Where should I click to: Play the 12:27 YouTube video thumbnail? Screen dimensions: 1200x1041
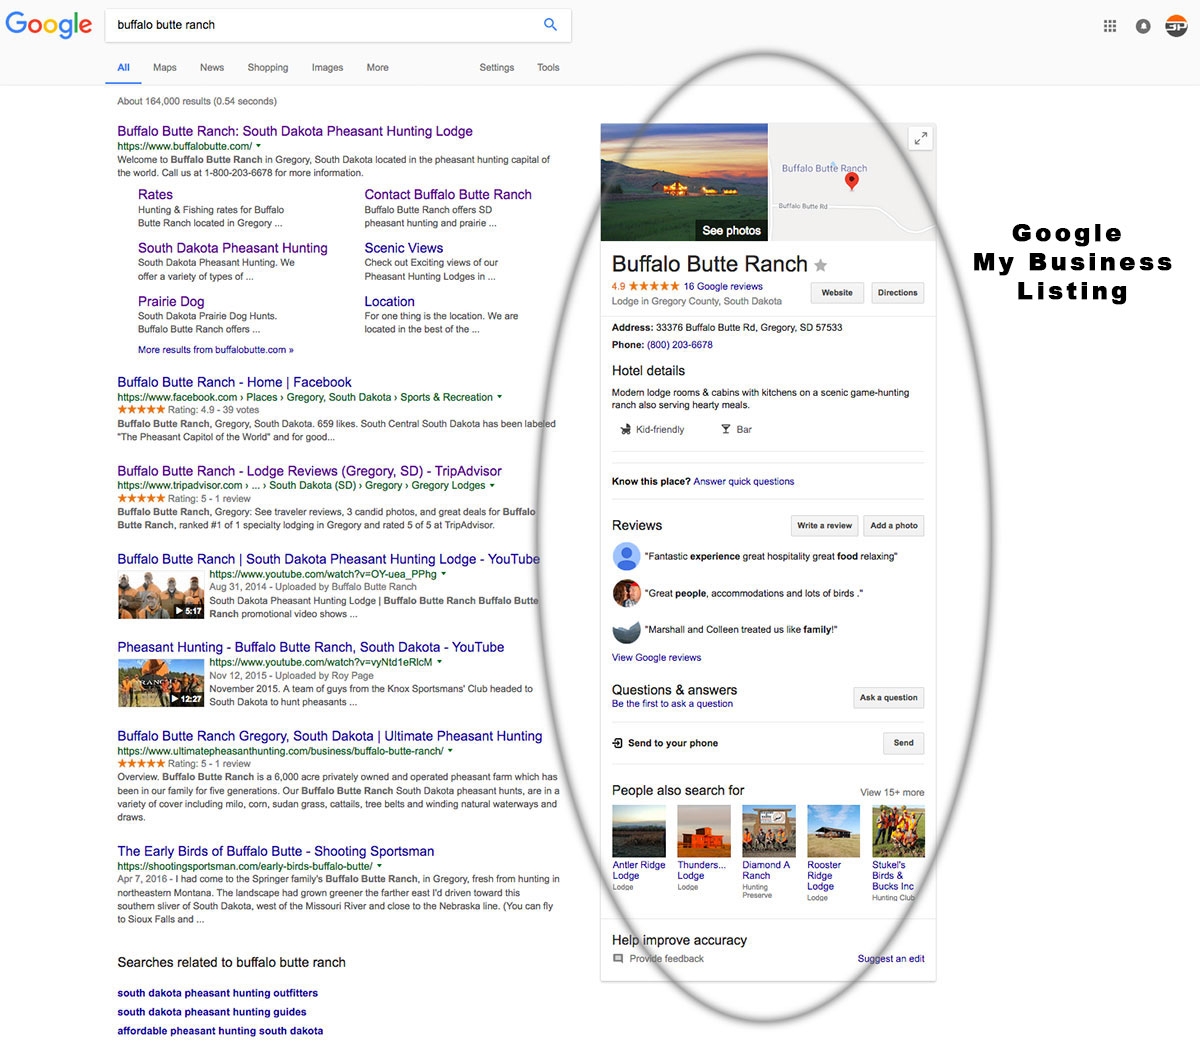[161, 683]
